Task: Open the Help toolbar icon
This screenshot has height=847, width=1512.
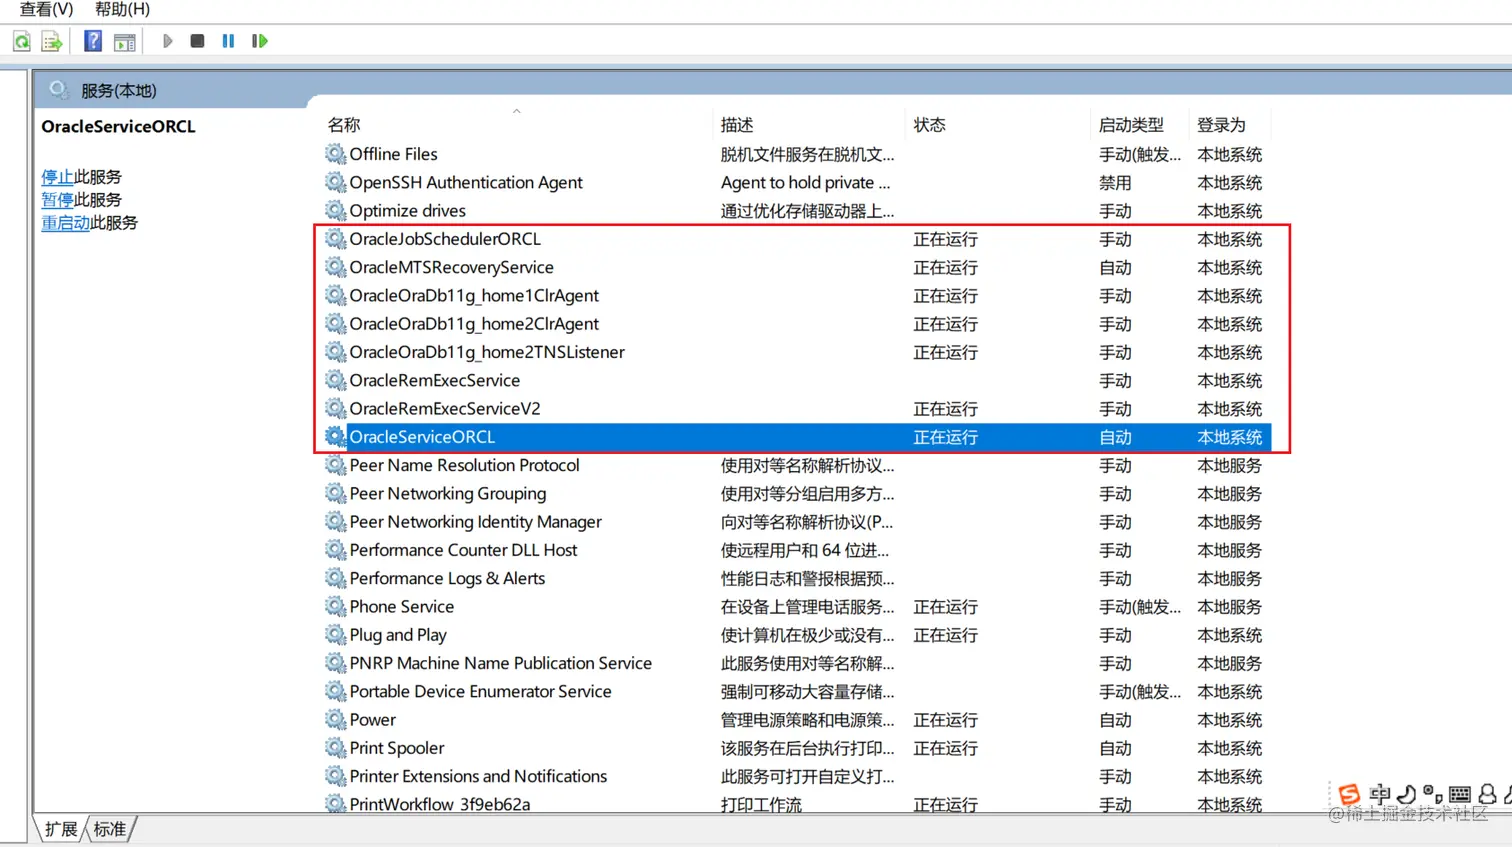Action: pos(93,41)
